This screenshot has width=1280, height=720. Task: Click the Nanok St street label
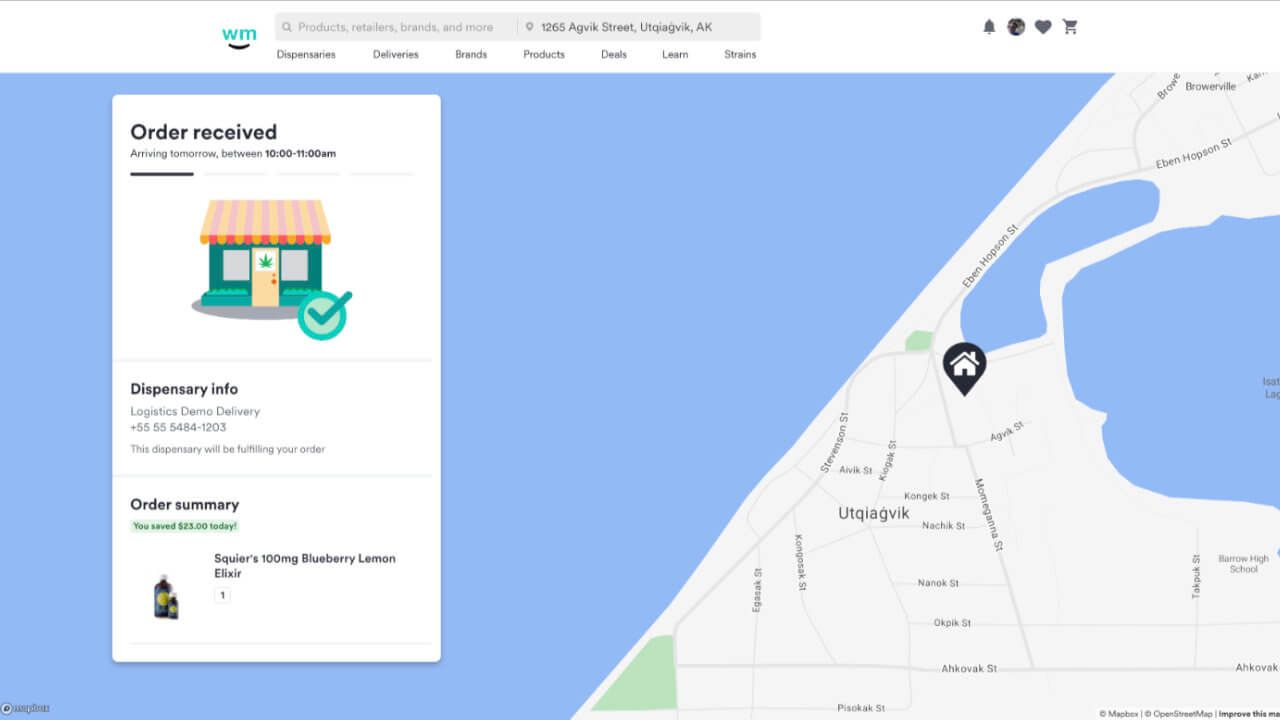pyautogui.click(x=938, y=583)
